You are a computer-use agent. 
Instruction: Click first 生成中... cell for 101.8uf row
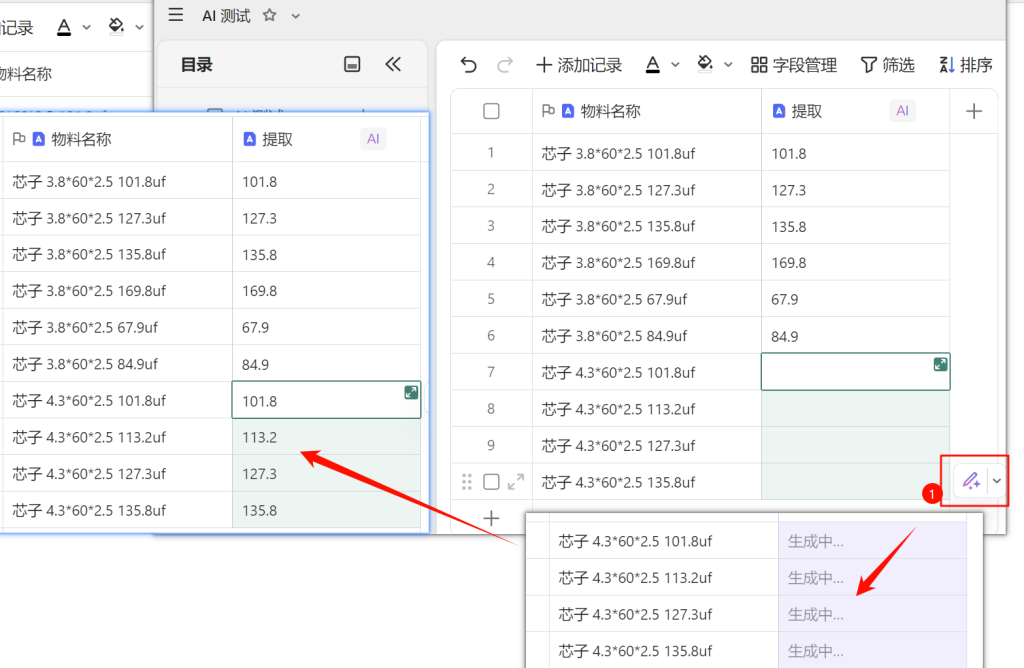(x=872, y=541)
